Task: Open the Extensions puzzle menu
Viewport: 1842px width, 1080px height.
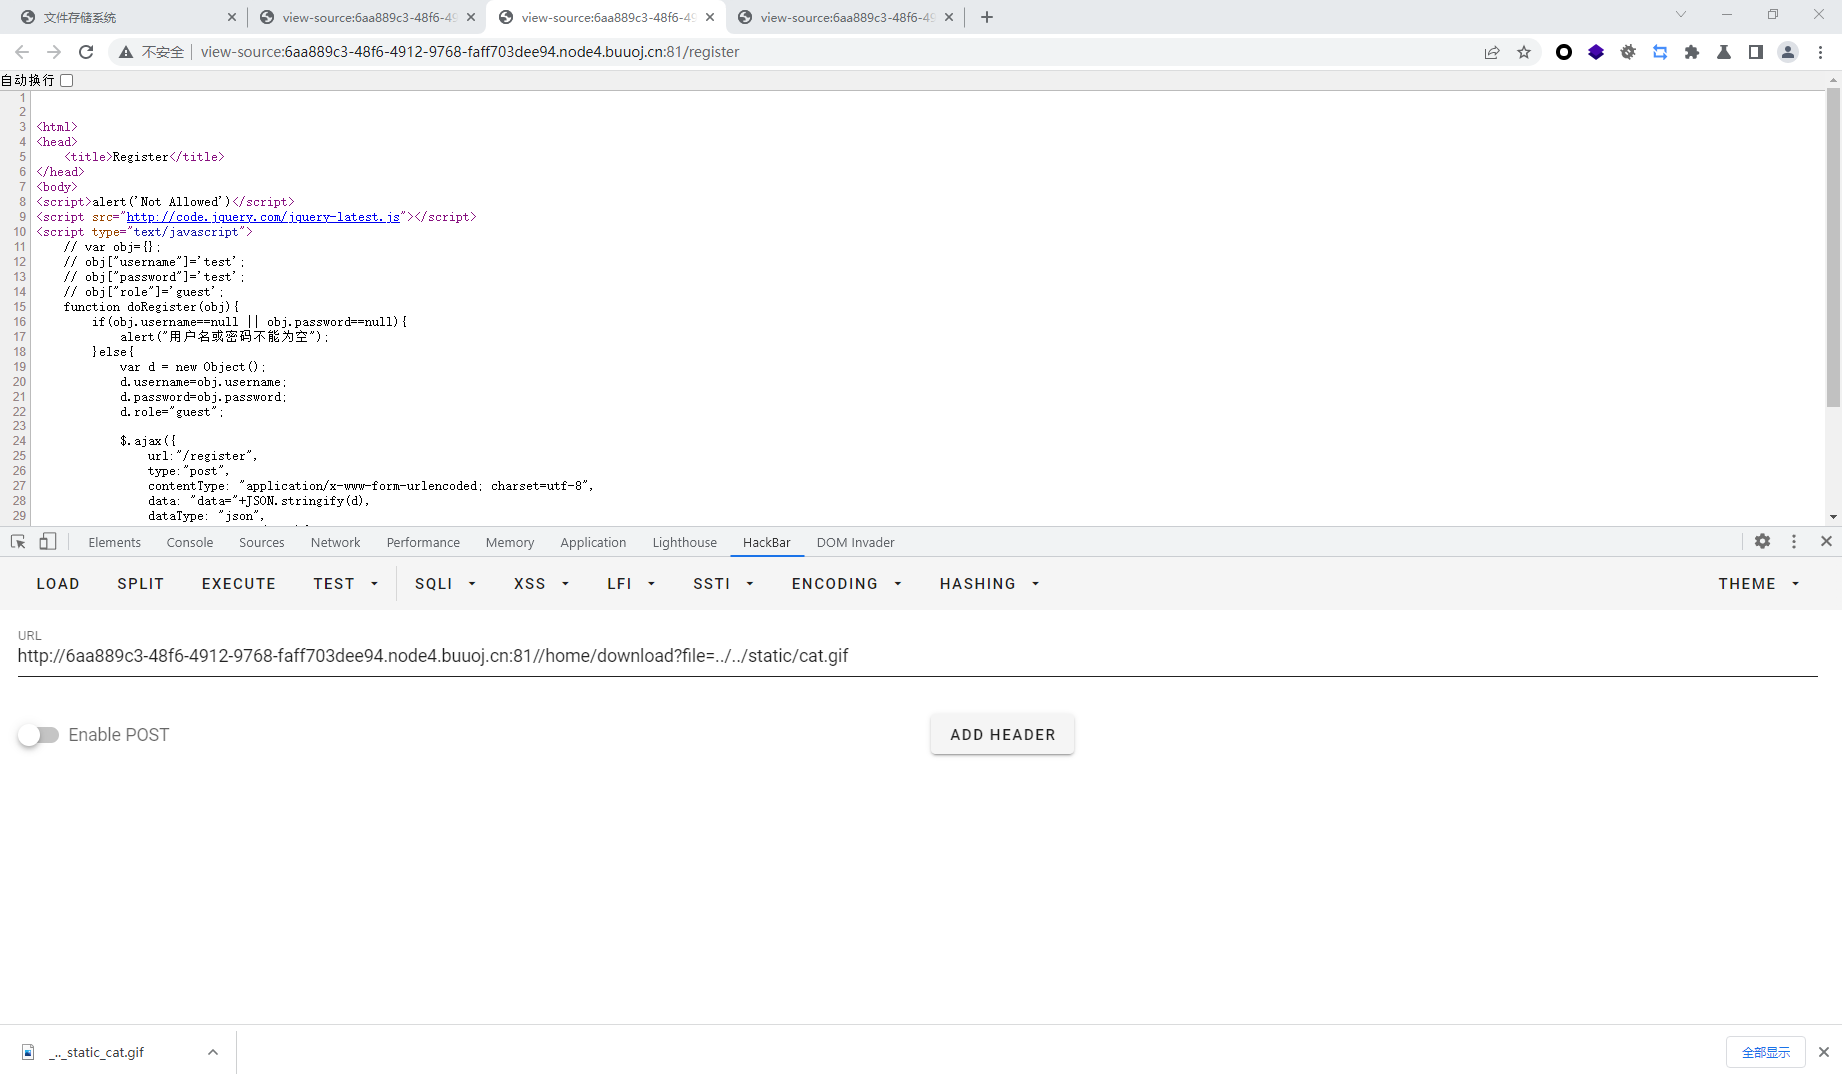Action: (1692, 52)
